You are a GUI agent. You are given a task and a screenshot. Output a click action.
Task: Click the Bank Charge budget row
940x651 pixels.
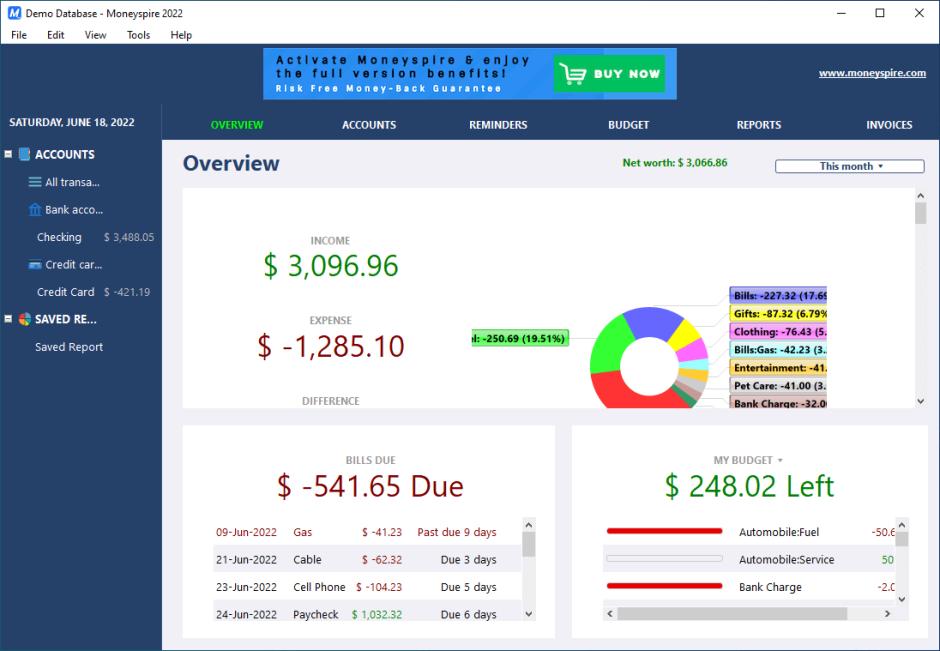click(x=749, y=587)
